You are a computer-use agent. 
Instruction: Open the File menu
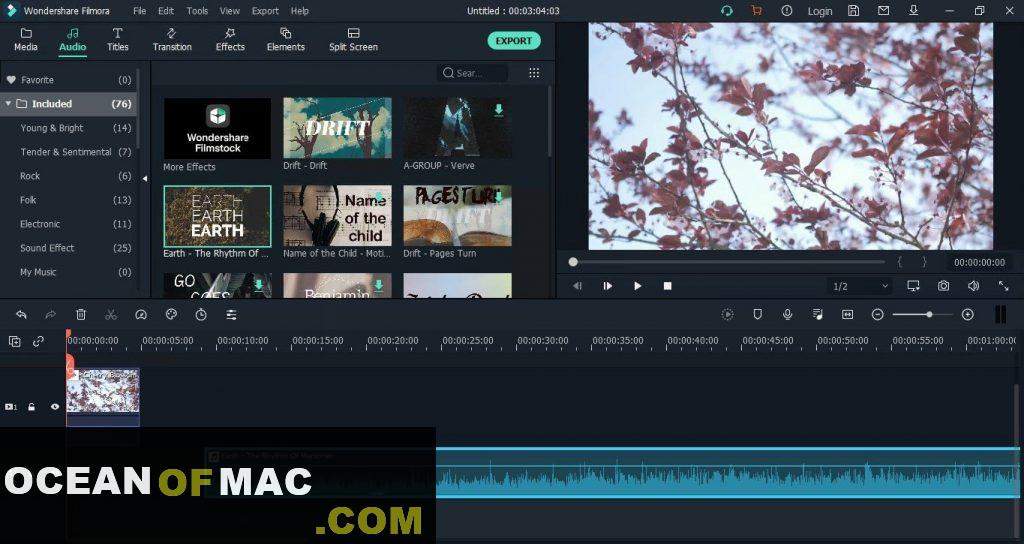[140, 11]
